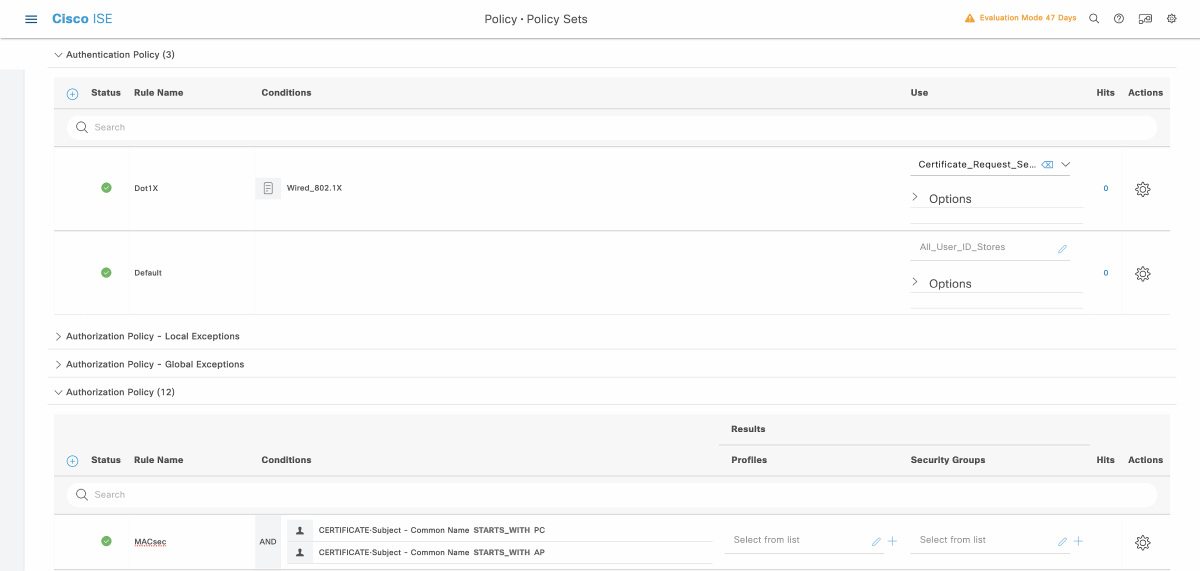Screen dimensions: 1200x571
Task: Click the search magnifier icon in header
Action: (1094, 19)
